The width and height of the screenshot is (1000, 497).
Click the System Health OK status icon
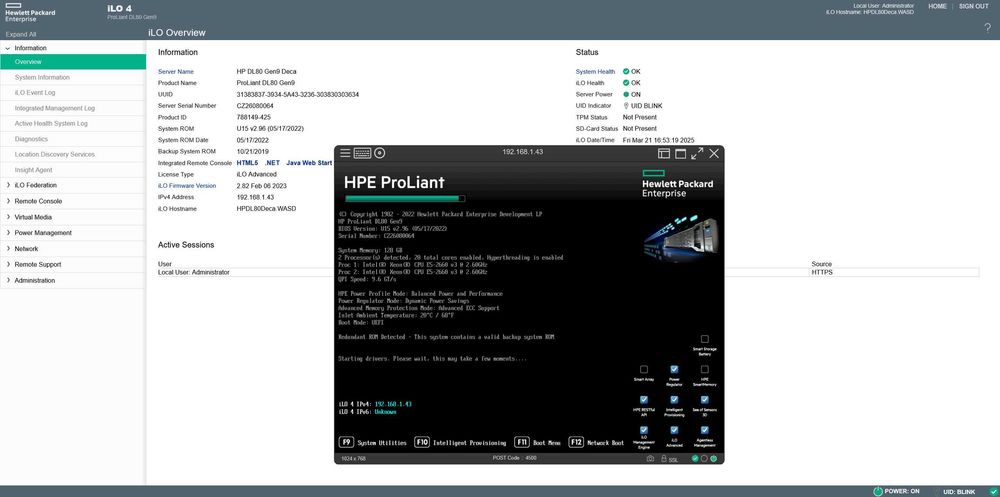(x=626, y=71)
